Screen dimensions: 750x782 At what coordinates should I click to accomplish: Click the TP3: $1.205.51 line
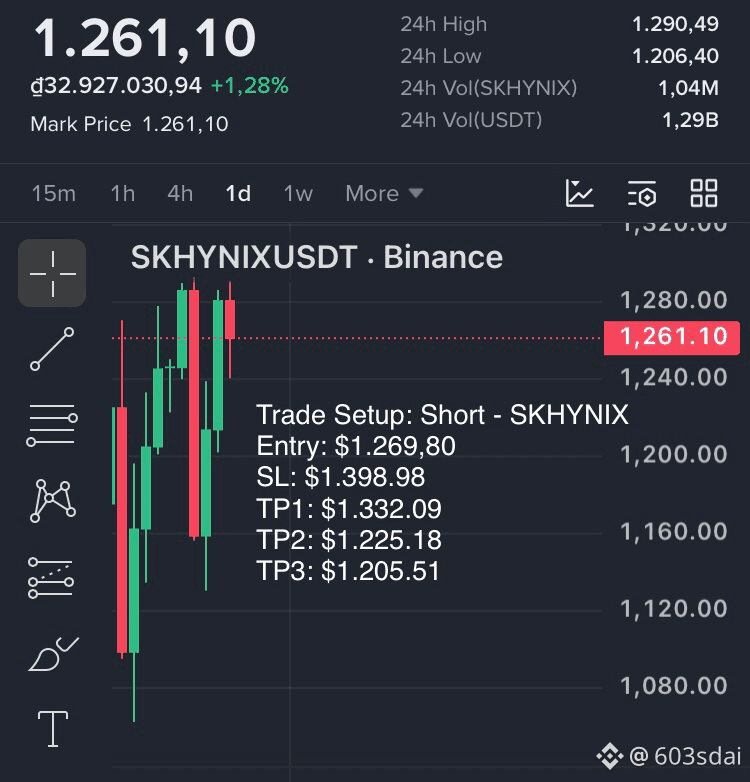point(348,571)
